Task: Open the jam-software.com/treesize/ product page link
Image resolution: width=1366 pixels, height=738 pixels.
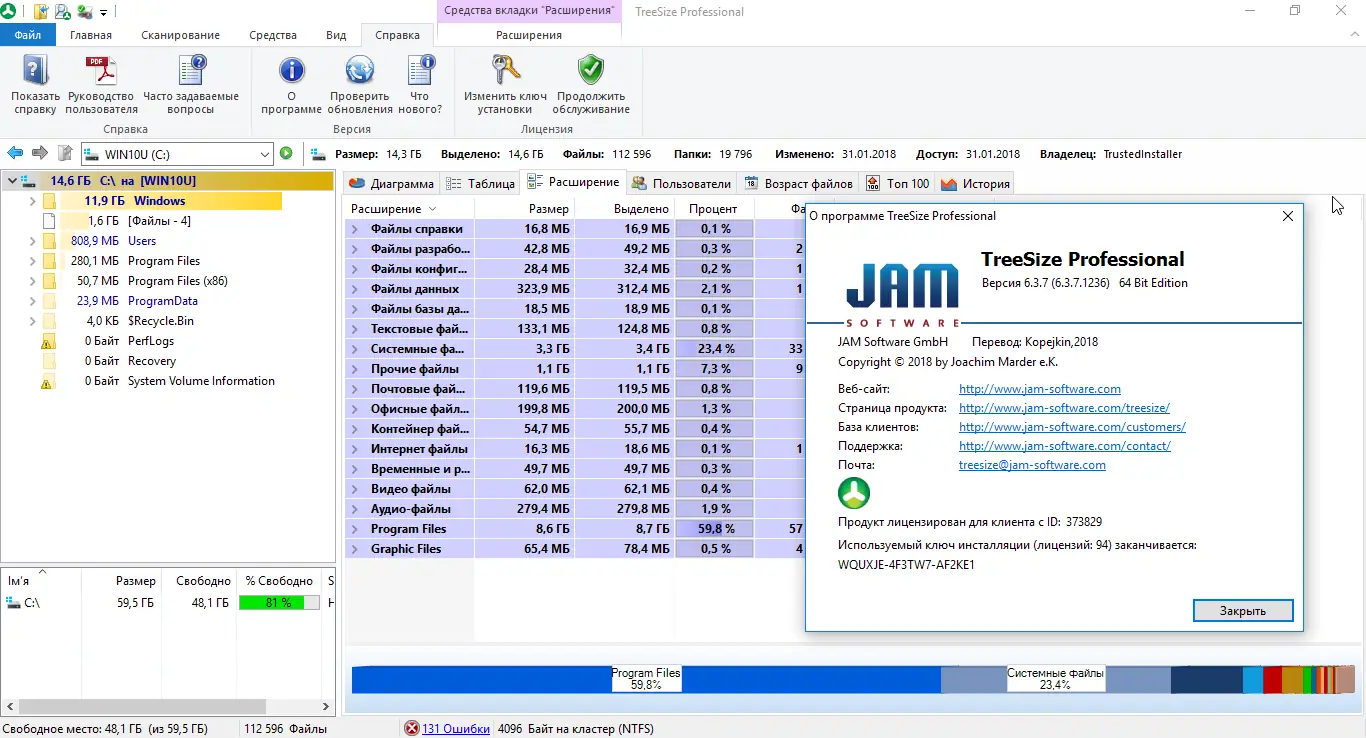Action: point(1064,408)
